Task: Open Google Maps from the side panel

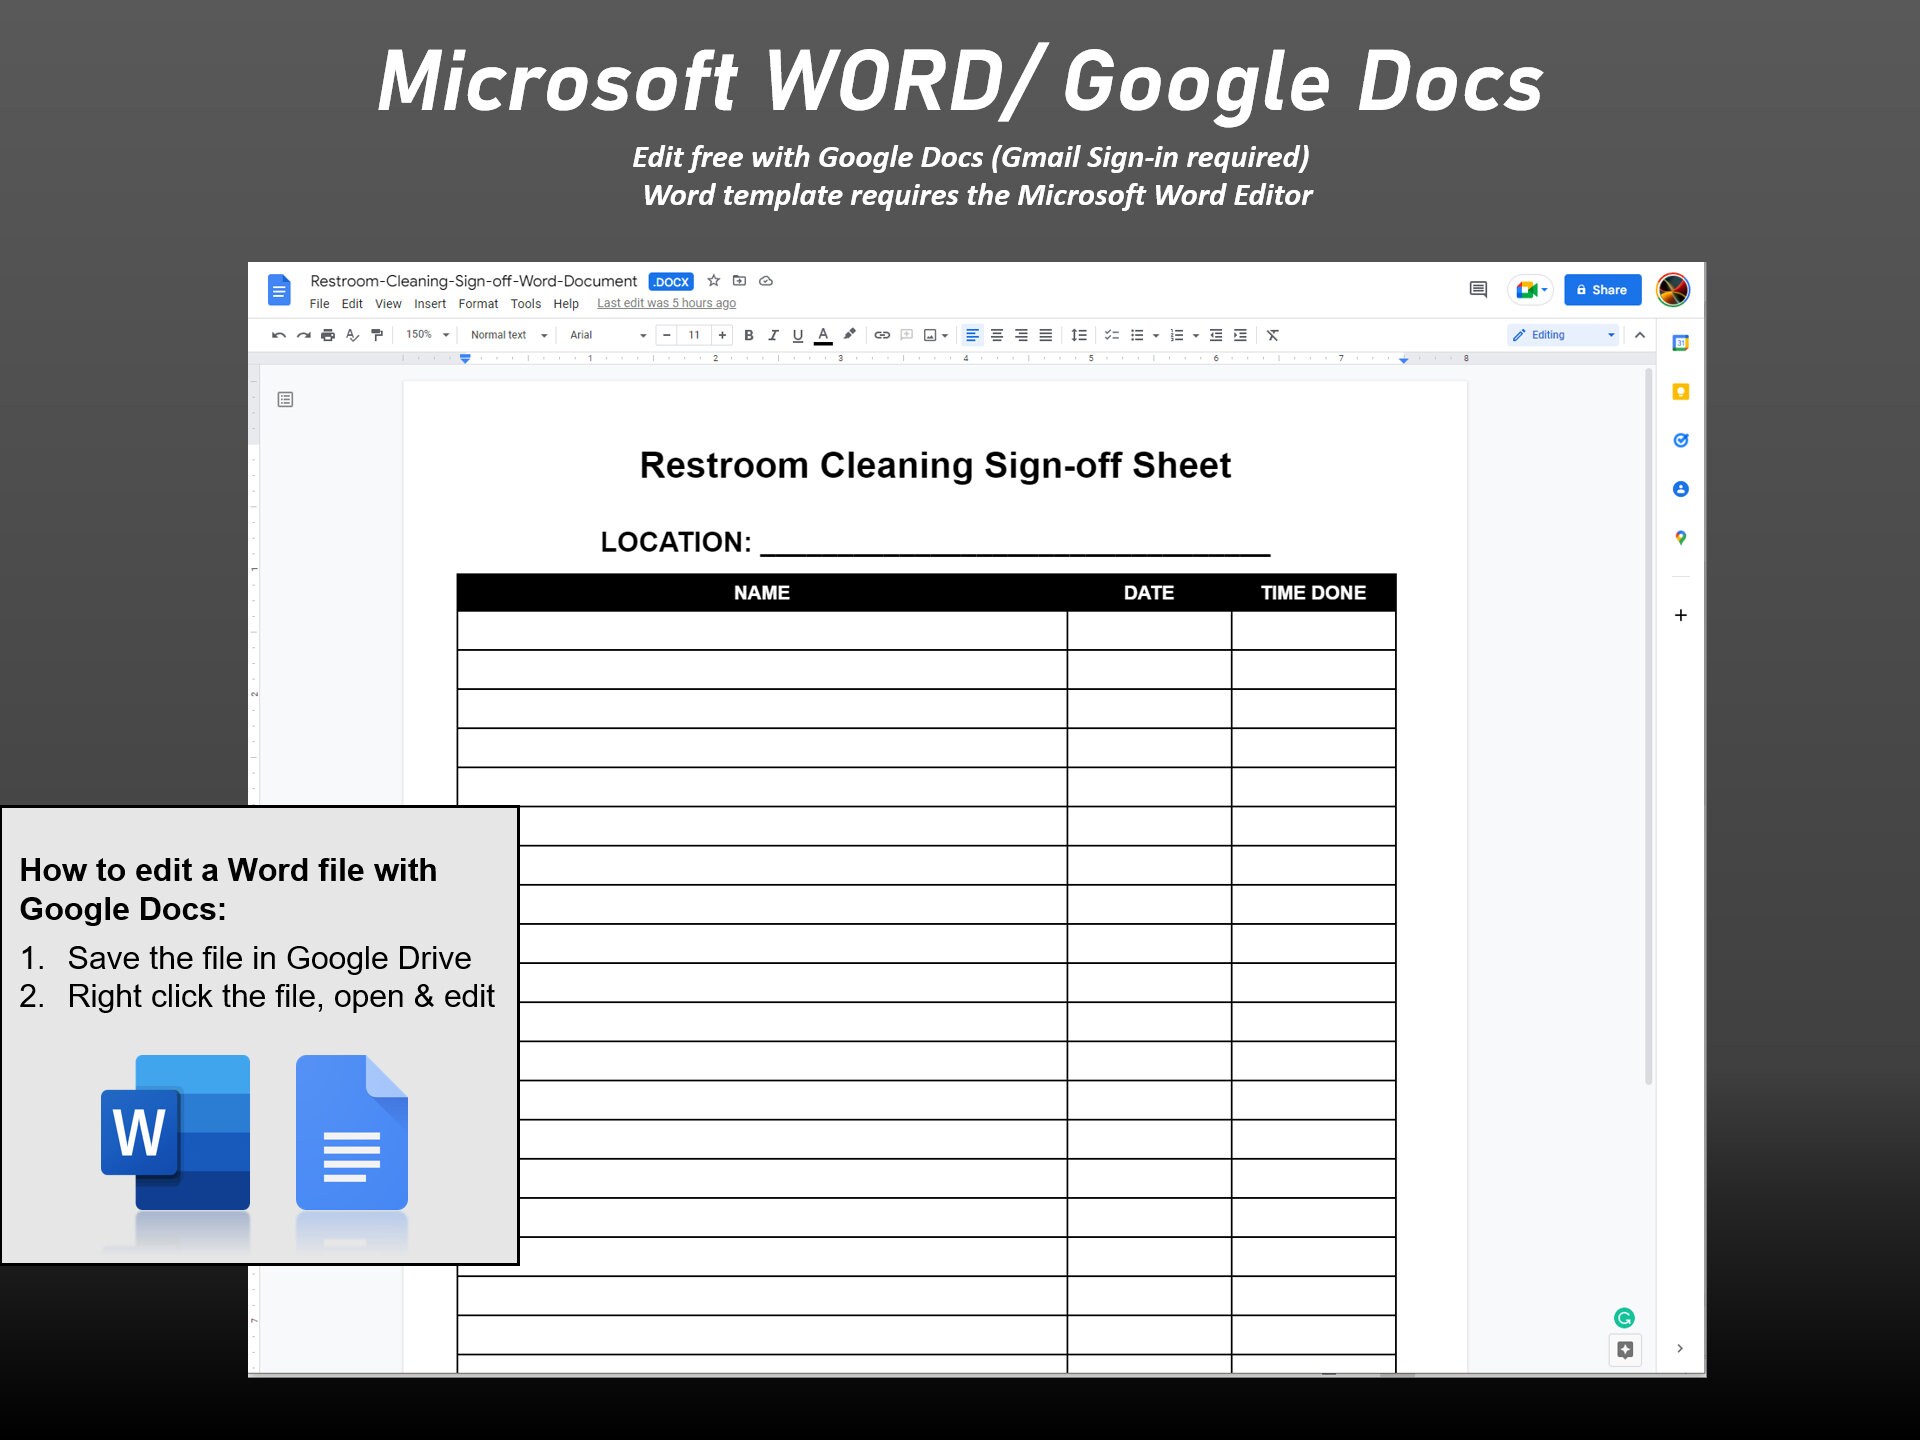Action: [x=1681, y=538]
